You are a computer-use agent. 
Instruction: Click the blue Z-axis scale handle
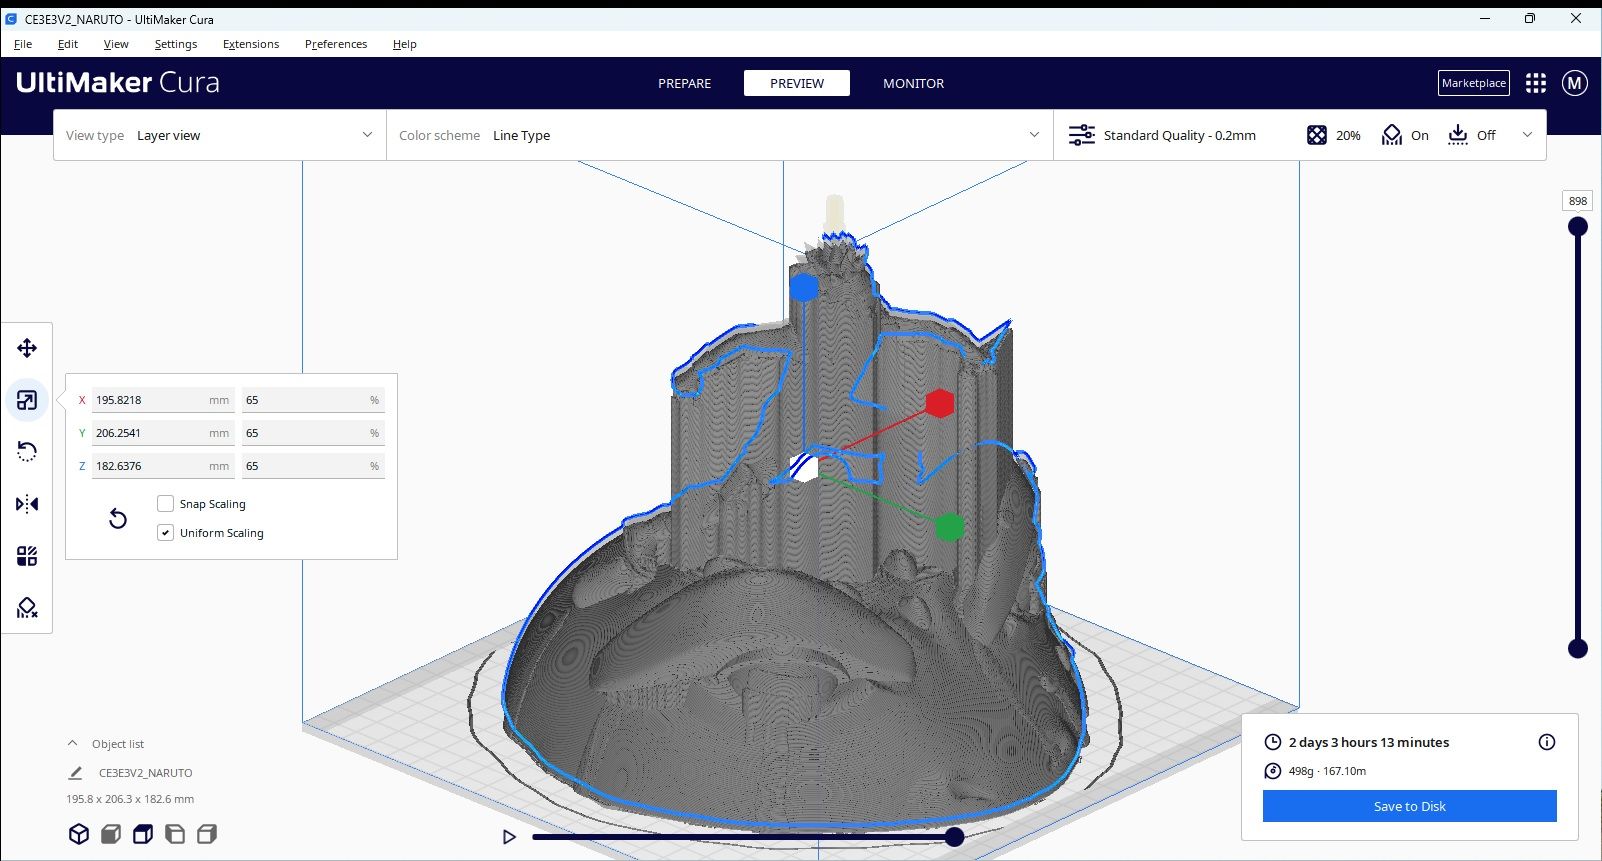click(x=804, y=288)
